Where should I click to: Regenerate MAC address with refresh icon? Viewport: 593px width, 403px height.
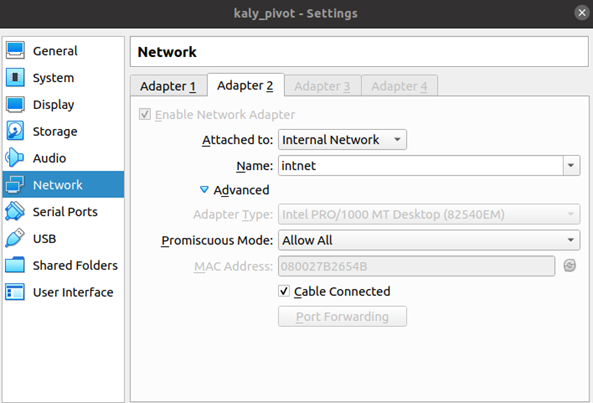click(570, 266)
